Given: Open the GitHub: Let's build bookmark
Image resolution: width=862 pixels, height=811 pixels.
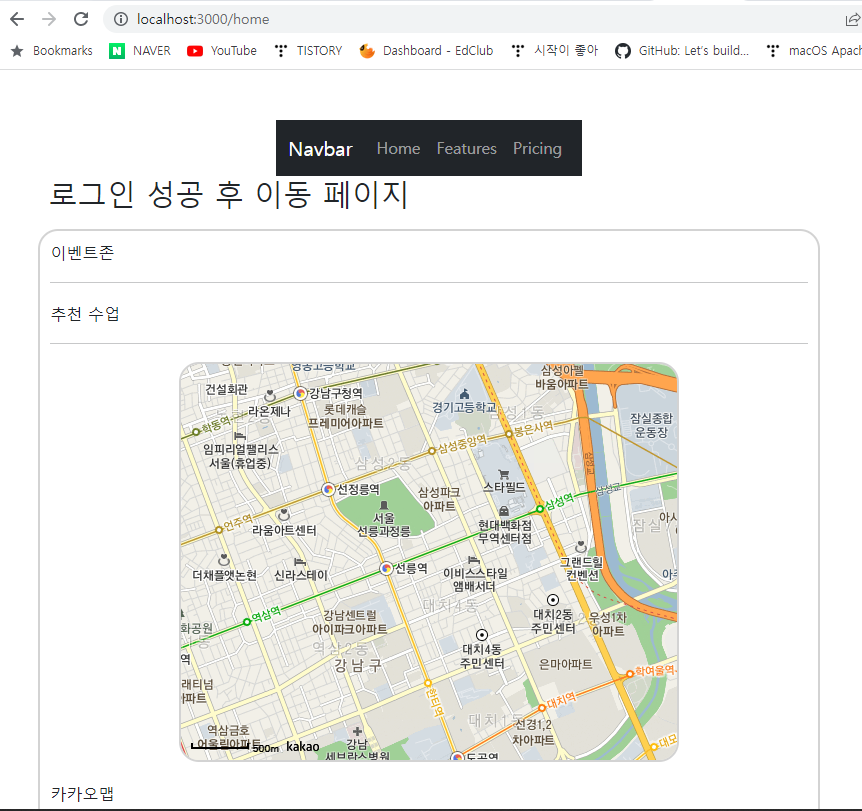Looking at the screenshot, I should [682, 51].
